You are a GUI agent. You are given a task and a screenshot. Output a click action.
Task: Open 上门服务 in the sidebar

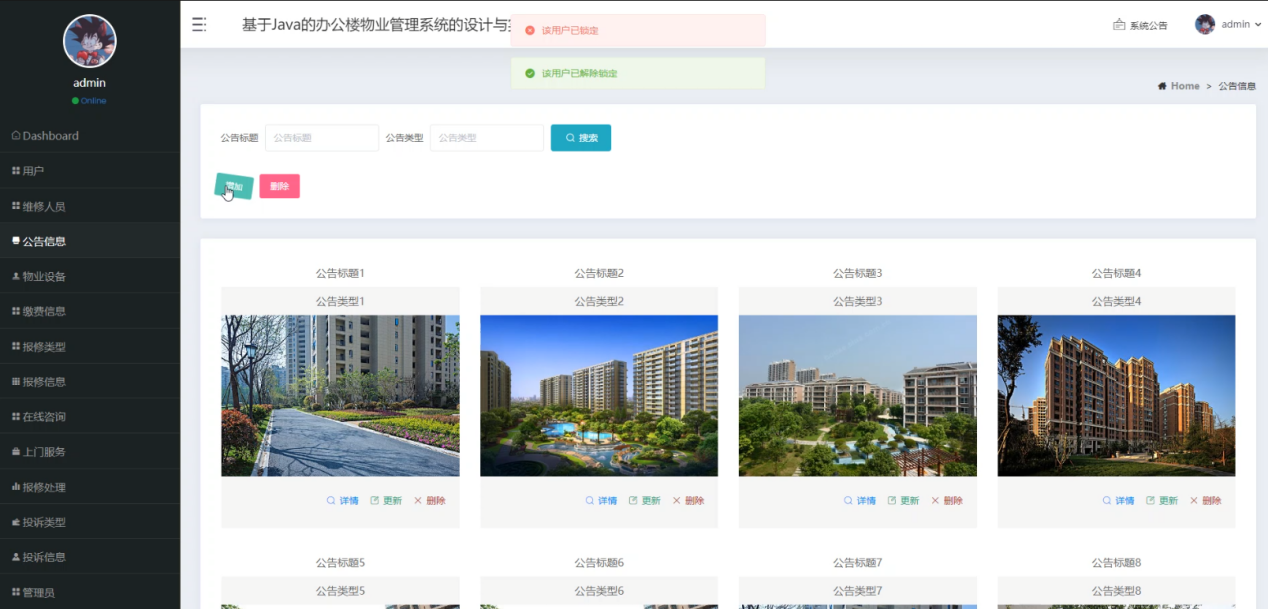point(90,452)
